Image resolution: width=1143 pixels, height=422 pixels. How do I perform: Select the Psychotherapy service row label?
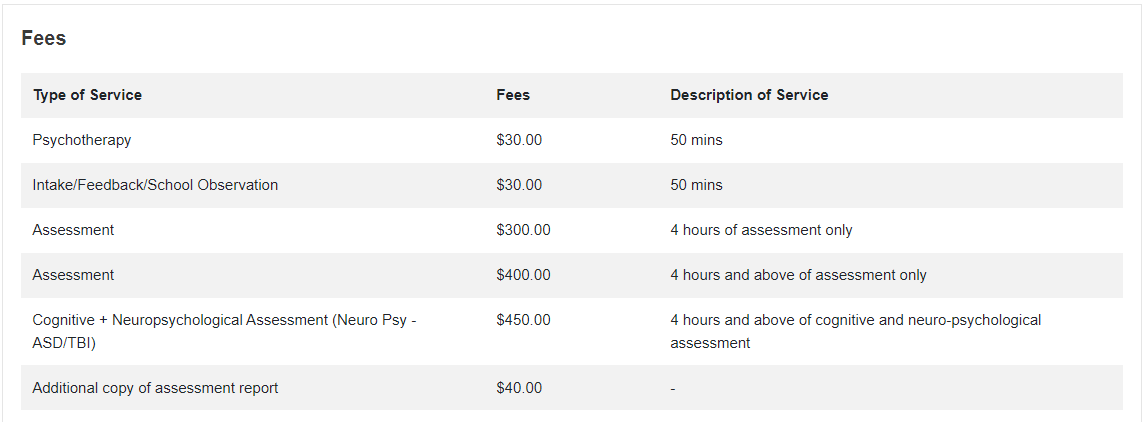click(82, 140)
